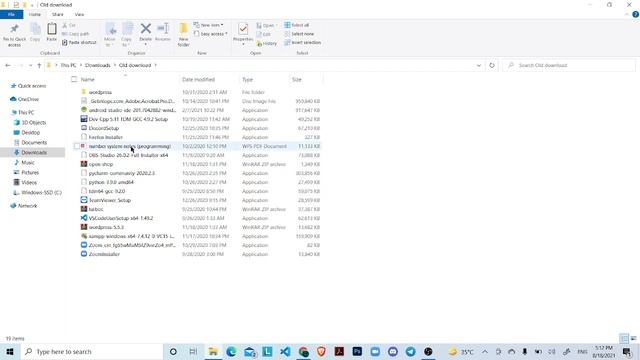Click the Copy ribbon icon
This screenshot has width=640, height=360.
click(35, 32)
